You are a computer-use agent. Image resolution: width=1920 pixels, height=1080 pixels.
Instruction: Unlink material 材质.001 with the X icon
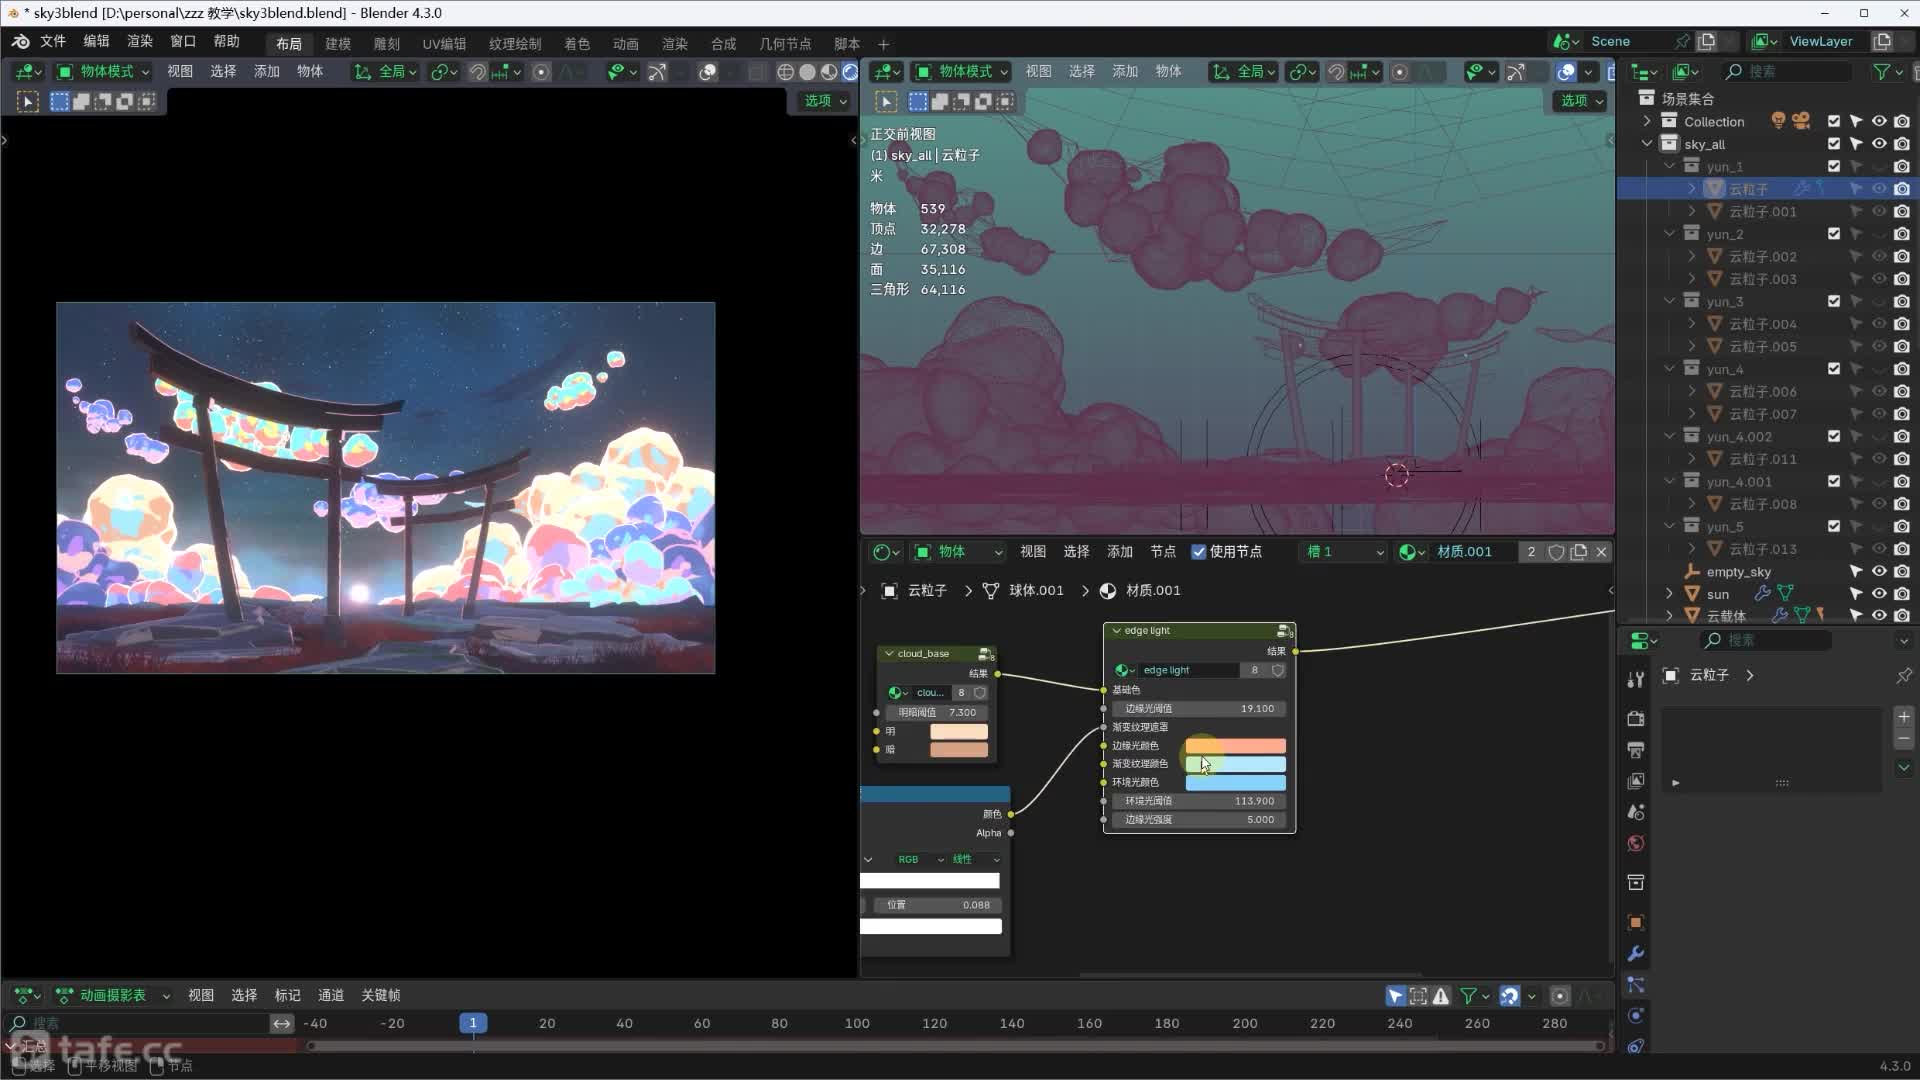pos(1601,552)
